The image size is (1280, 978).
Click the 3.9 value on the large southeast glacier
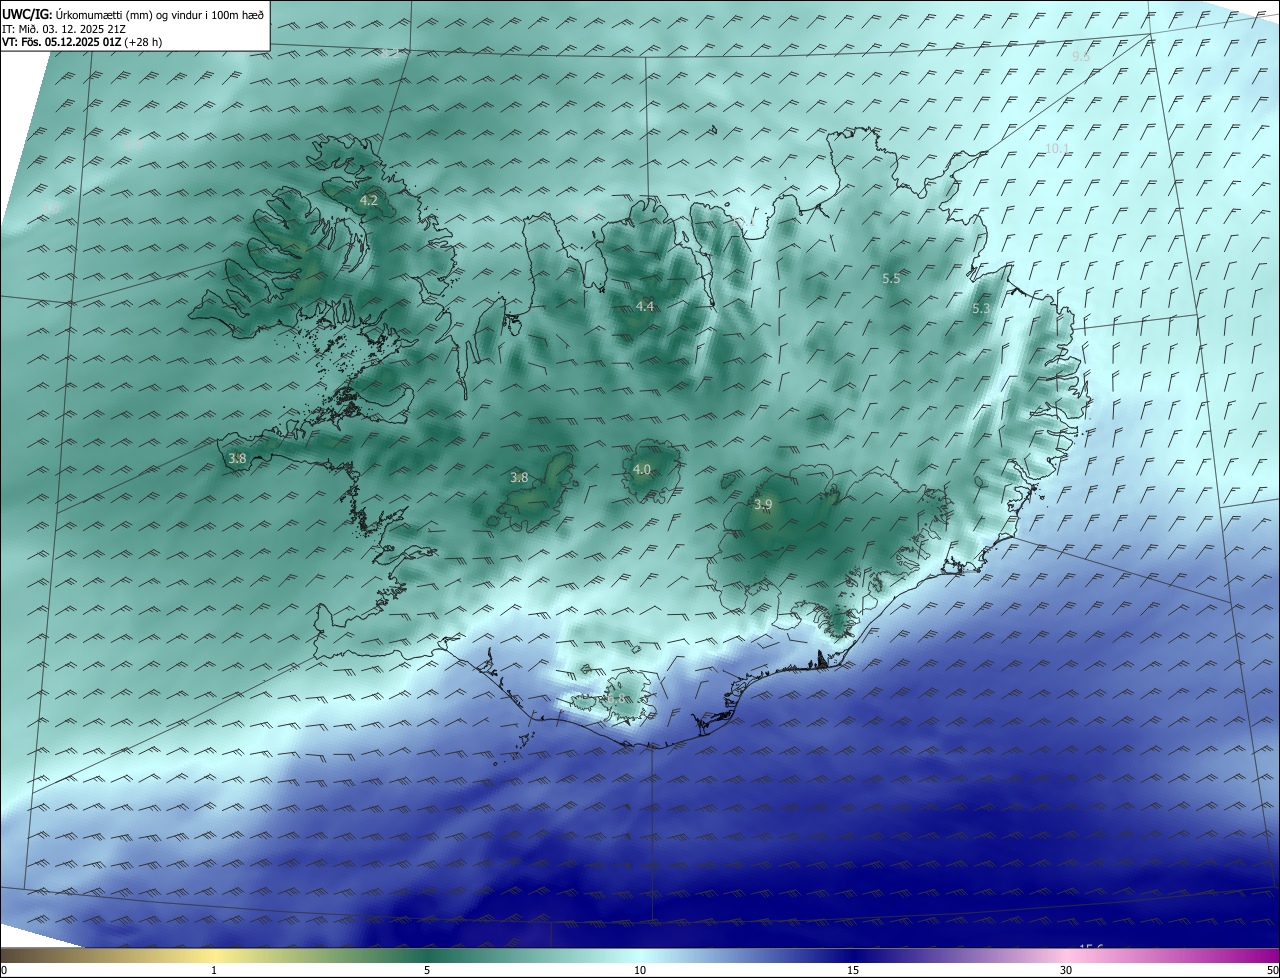click(763, 505)
